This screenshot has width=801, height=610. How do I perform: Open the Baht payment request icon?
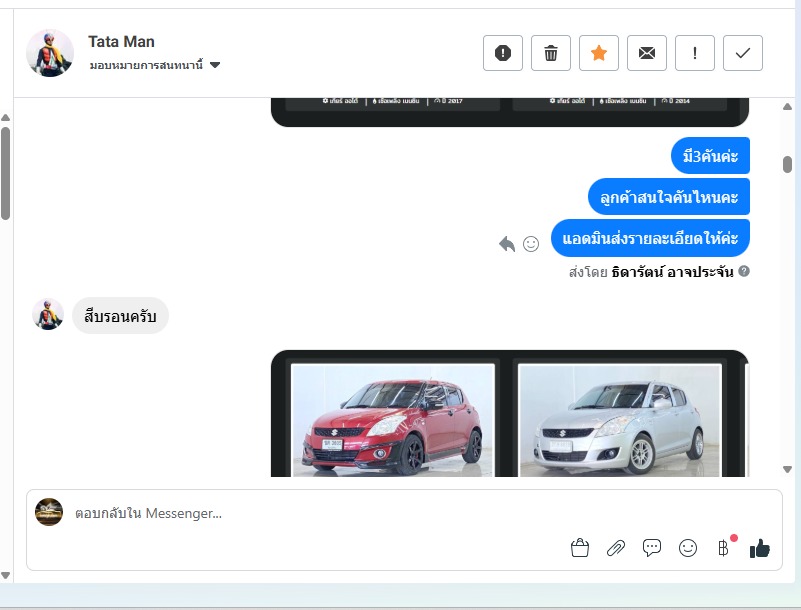coord(724,548)
